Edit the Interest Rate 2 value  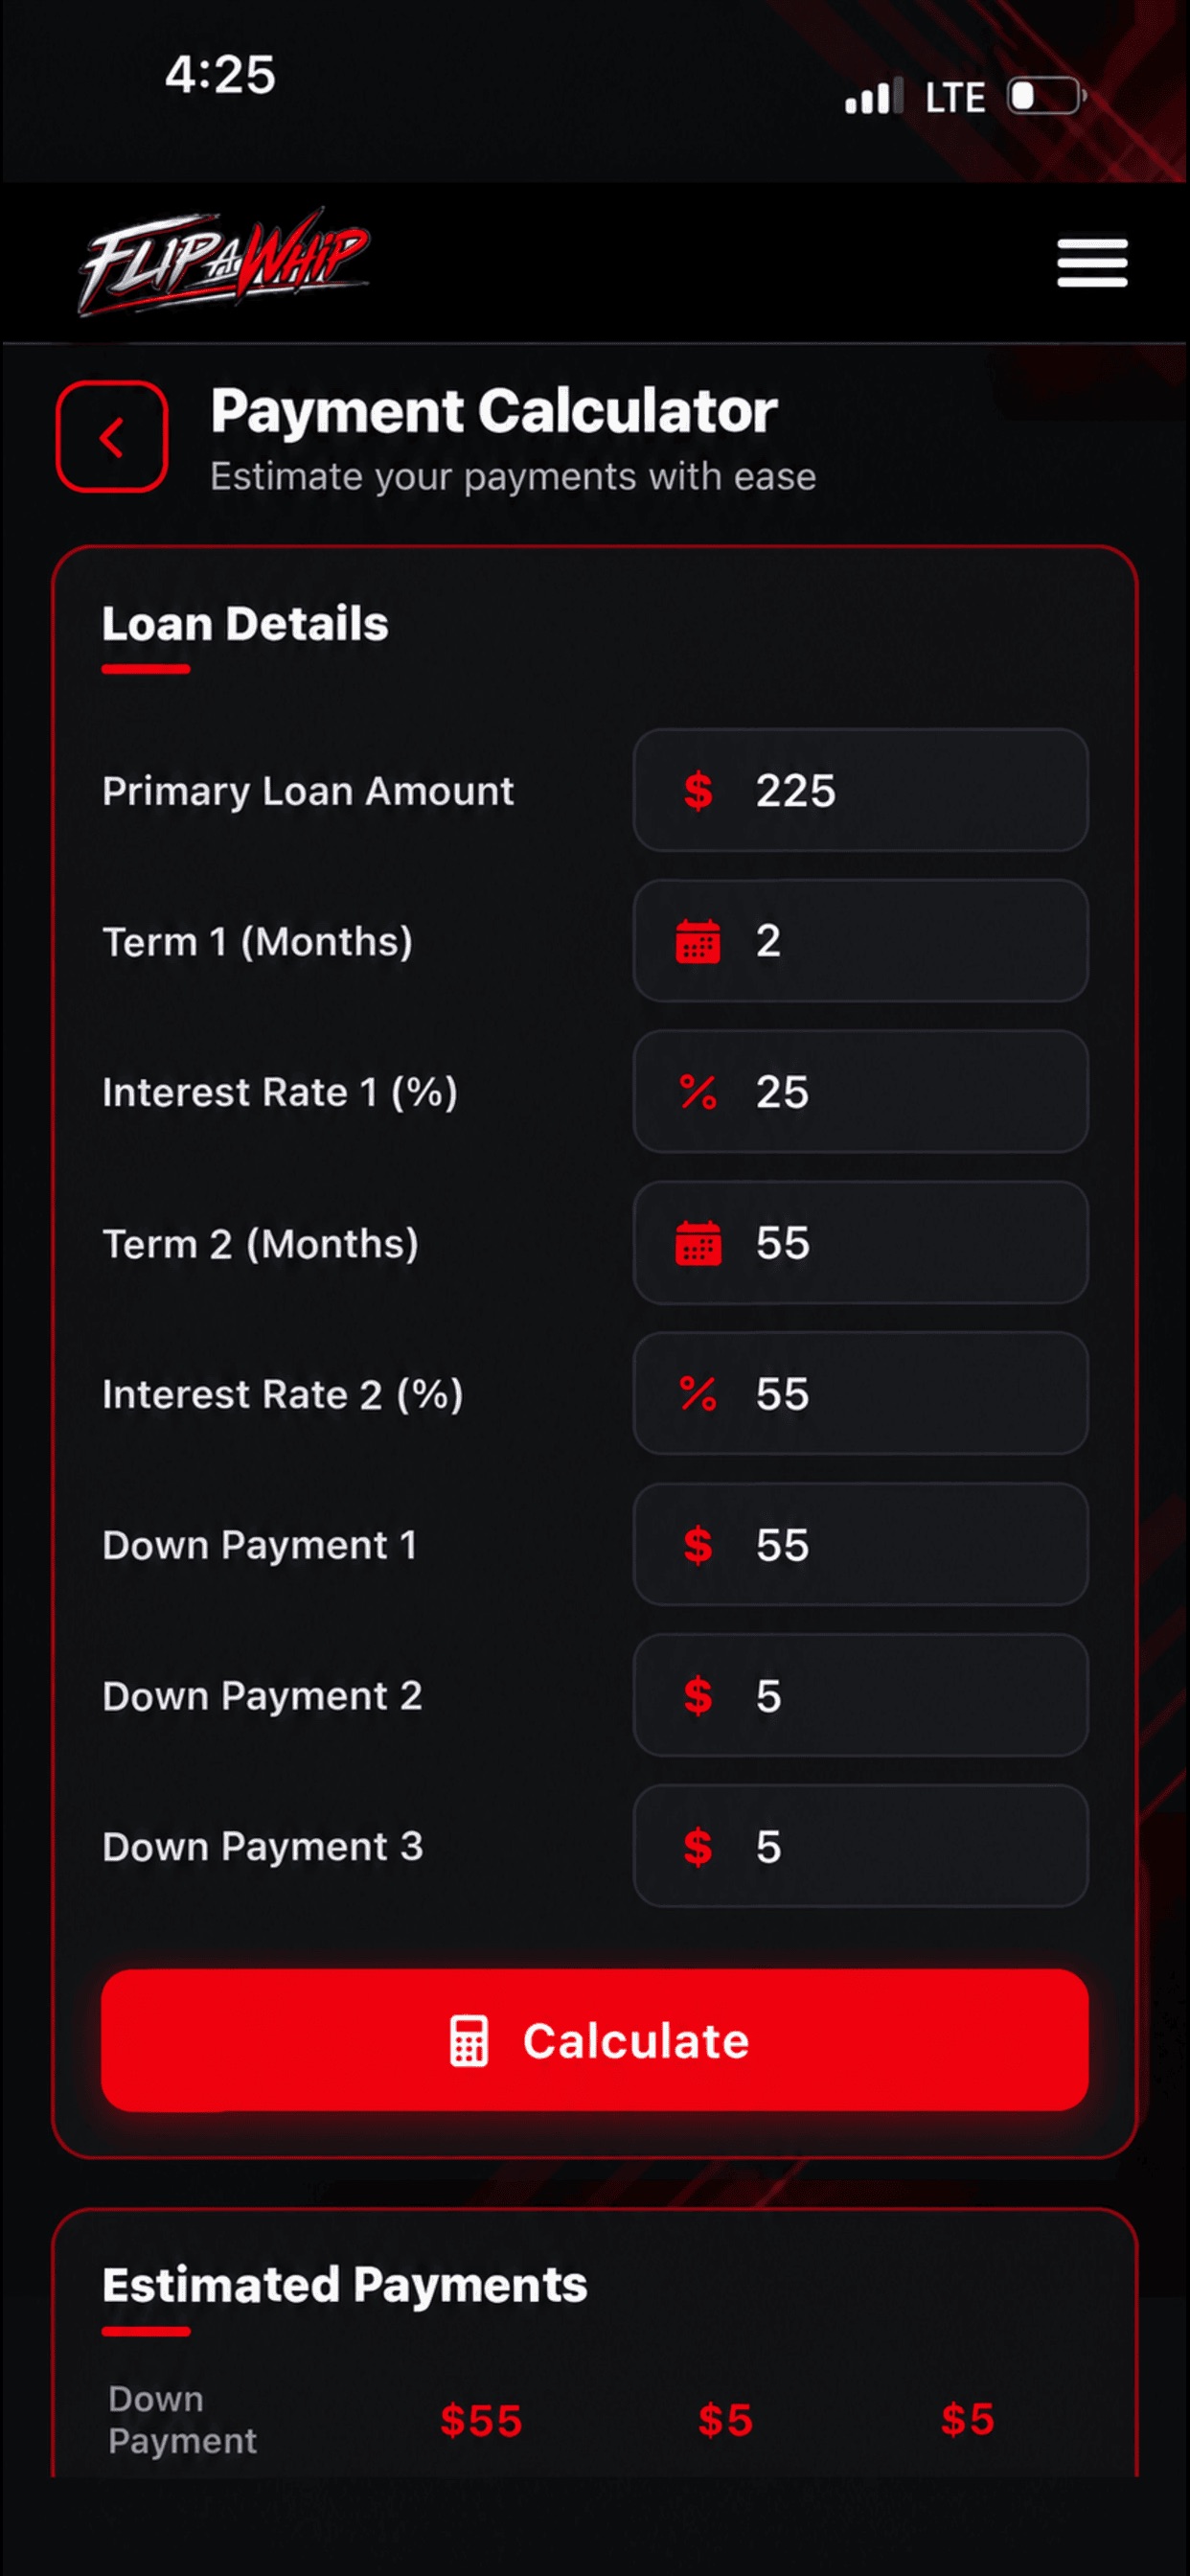click(861, 1394)
